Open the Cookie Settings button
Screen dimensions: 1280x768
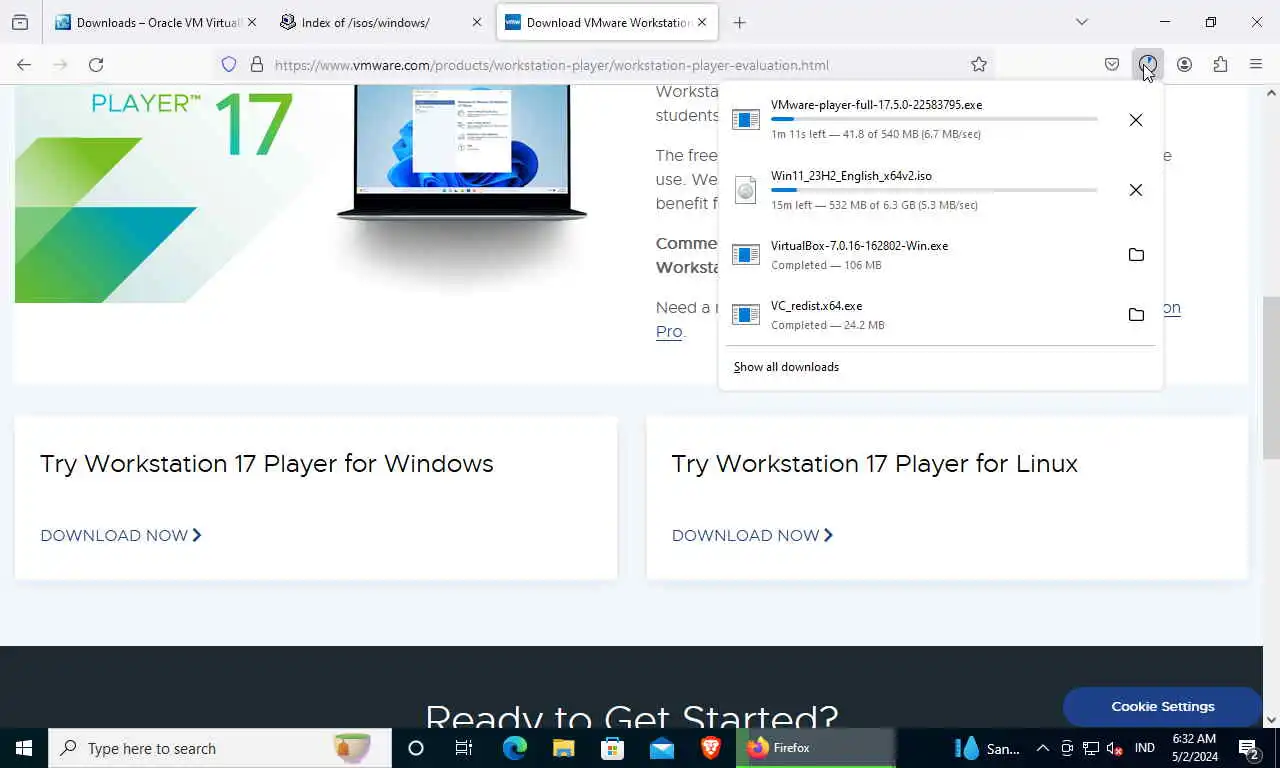[x=1162, y=706]
